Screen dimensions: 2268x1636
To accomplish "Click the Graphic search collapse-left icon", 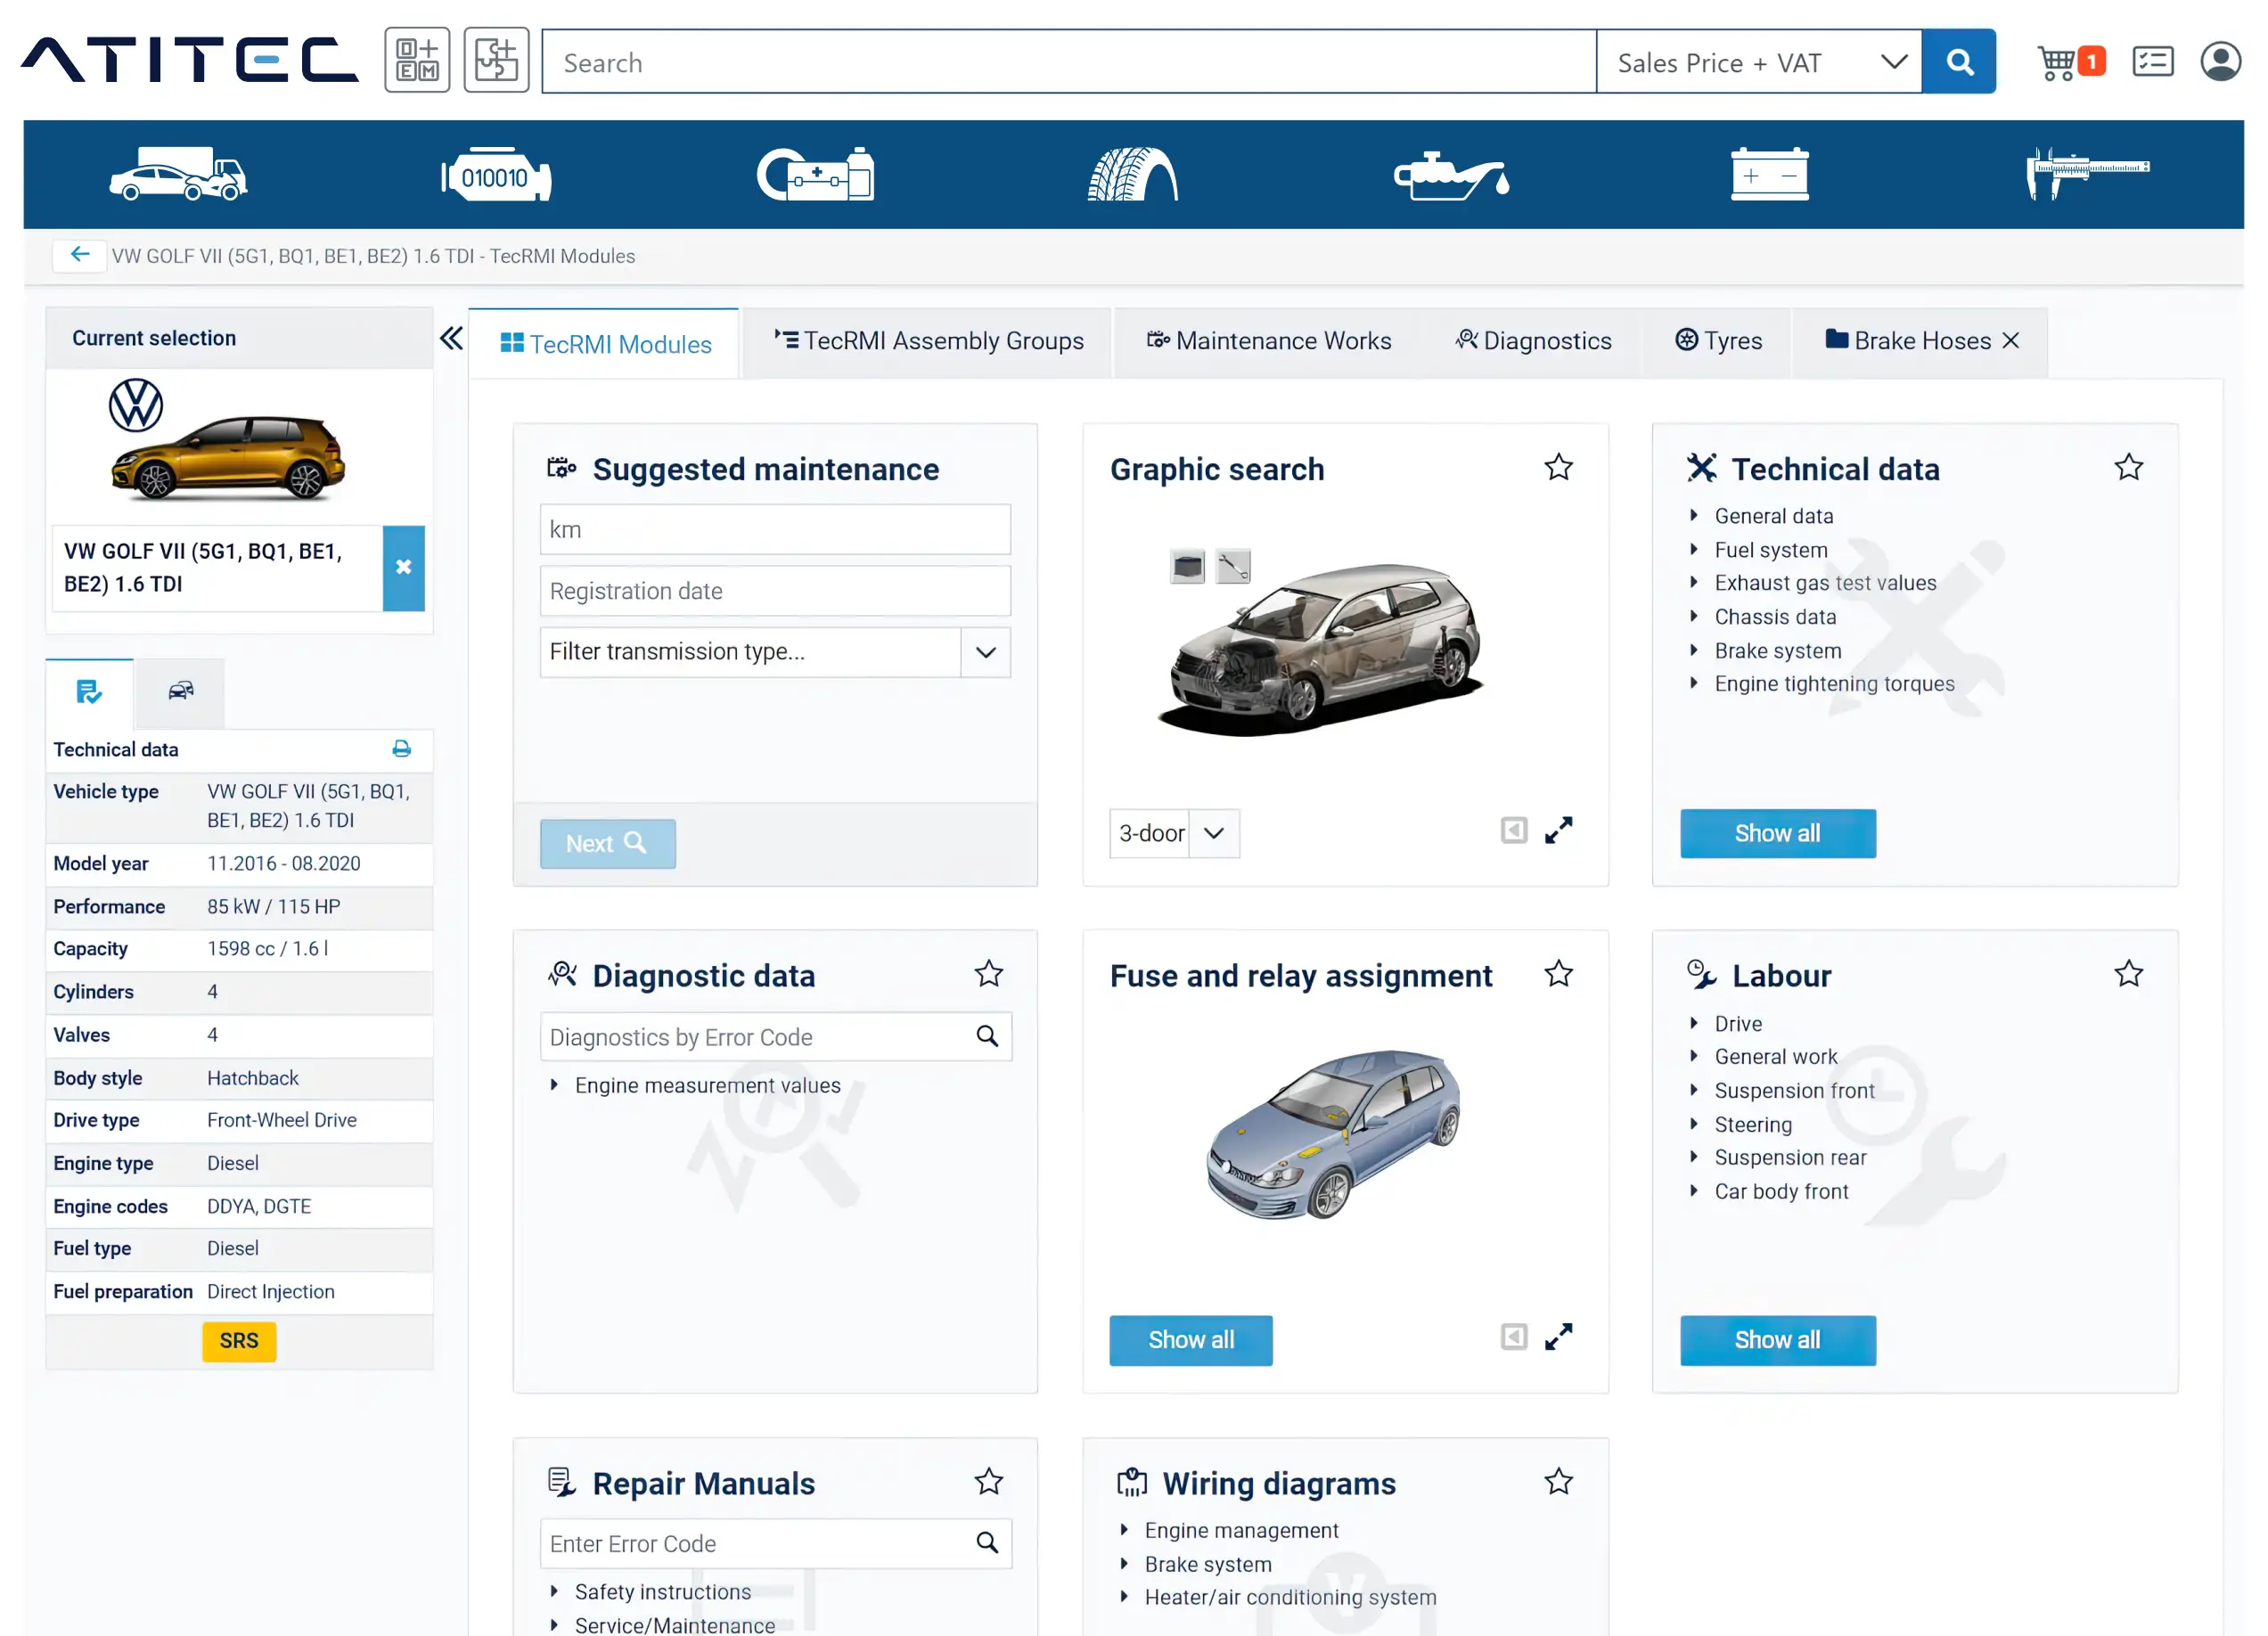I will (x=1514, y=831).
